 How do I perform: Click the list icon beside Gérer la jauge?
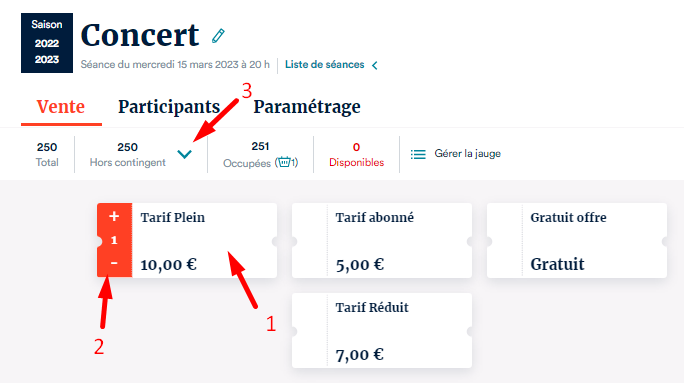pos(418,154)
